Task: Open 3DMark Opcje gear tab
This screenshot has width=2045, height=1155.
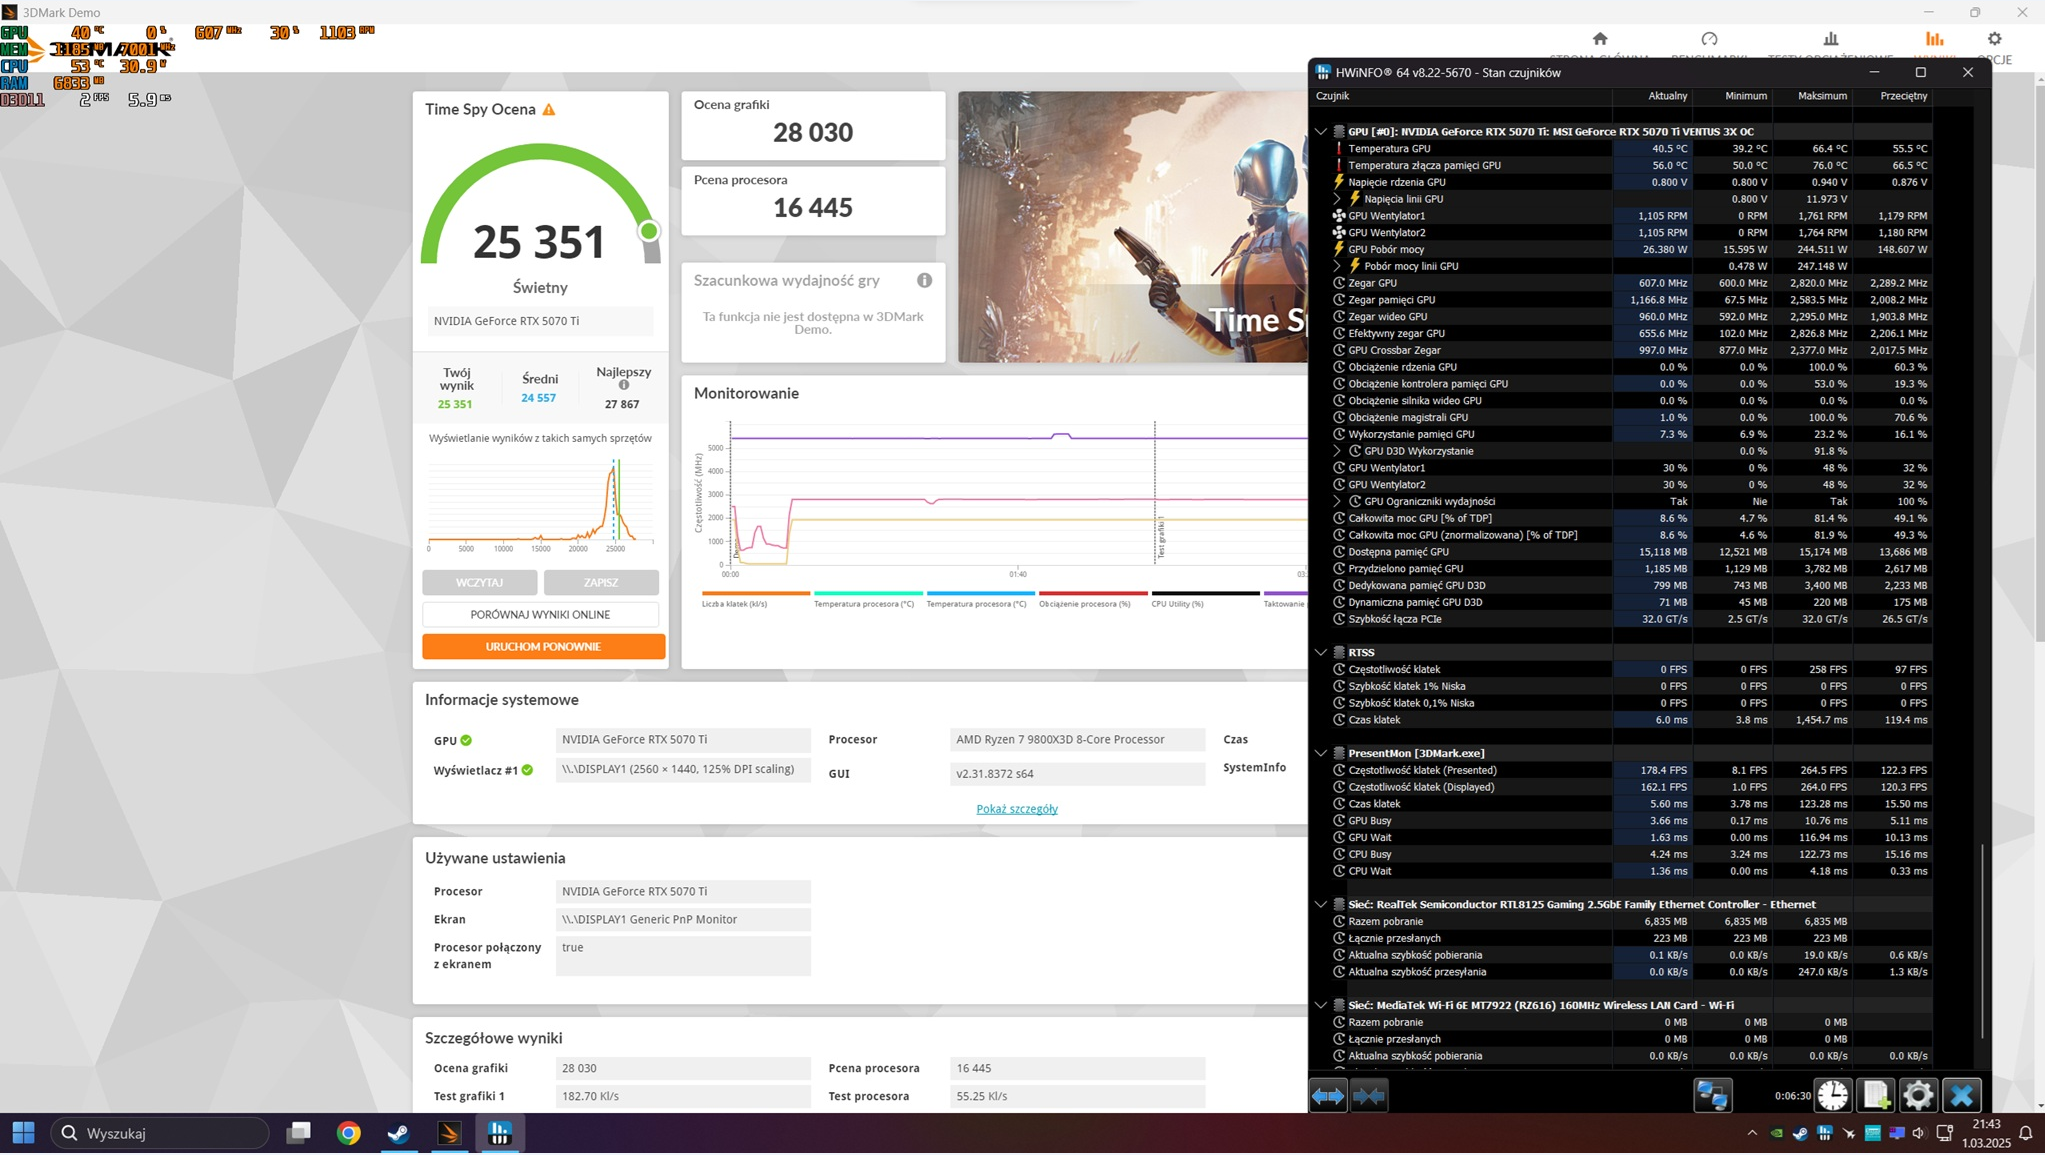Action: pos(1994,39)
